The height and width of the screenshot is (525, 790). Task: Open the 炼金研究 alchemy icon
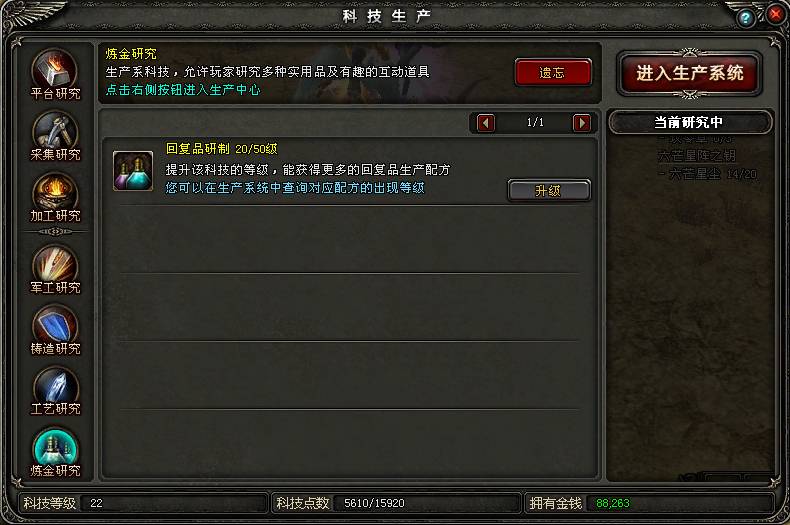[x=54, y=448]
